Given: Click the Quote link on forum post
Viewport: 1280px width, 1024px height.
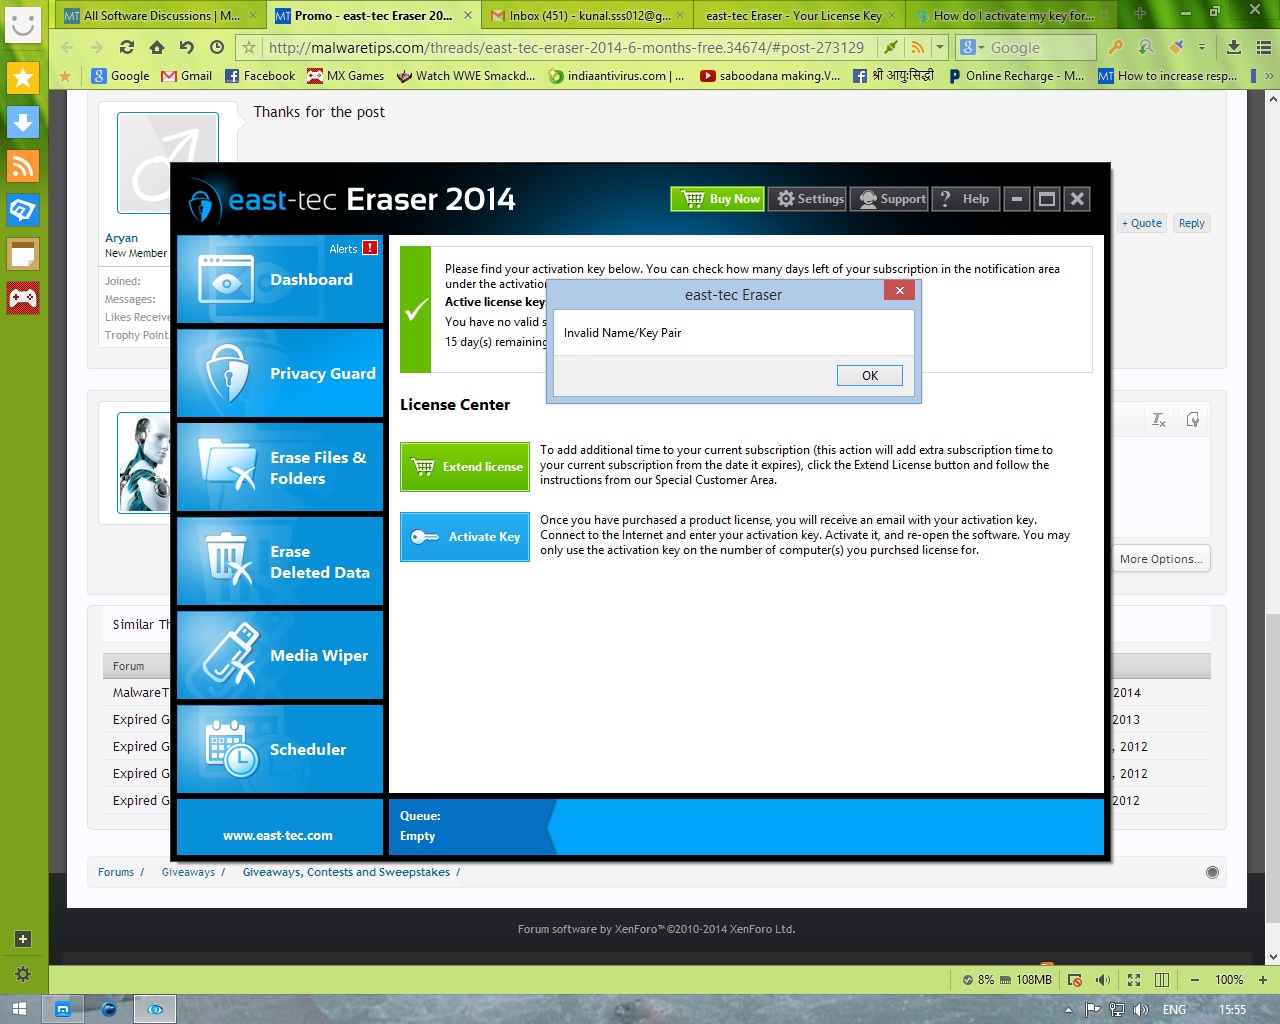Looking at the screenshot, I should [1142, 223].
